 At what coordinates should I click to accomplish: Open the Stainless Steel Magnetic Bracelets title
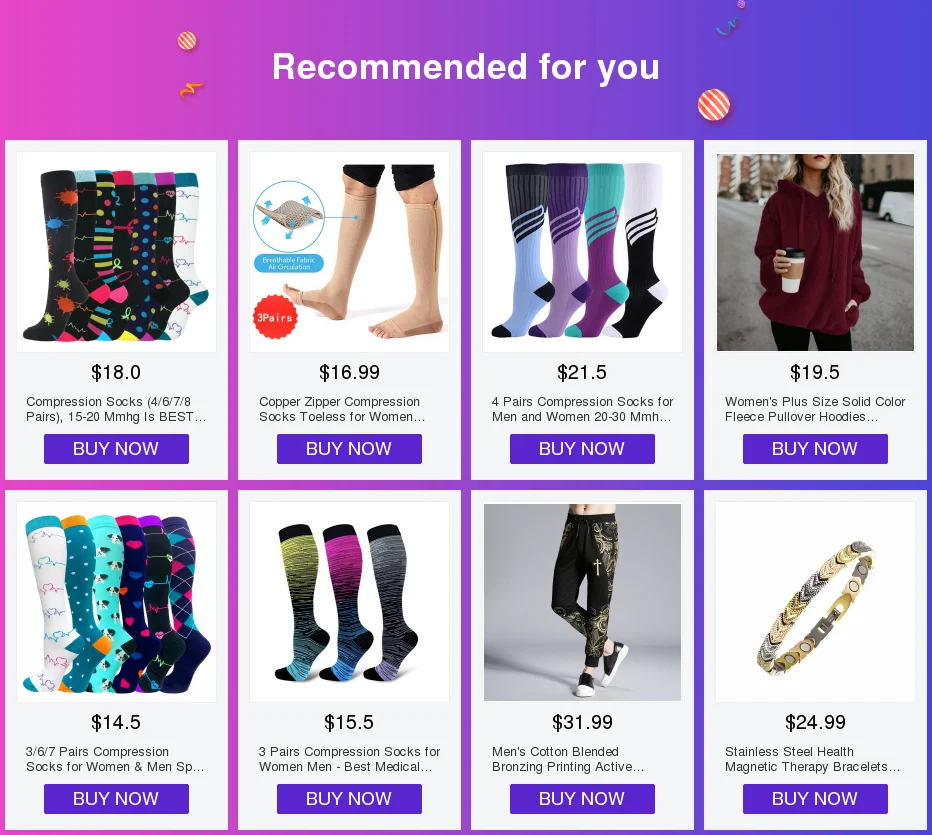(x=812, y=759)
